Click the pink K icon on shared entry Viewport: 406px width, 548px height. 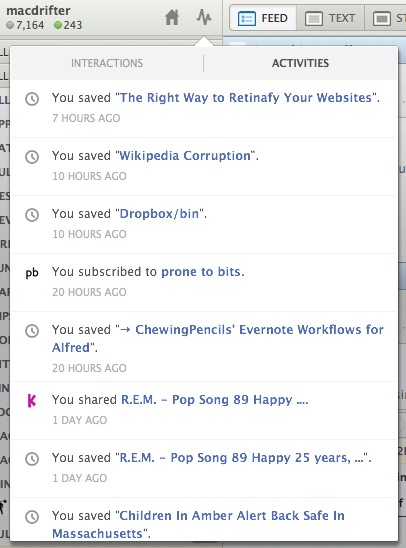32,401
